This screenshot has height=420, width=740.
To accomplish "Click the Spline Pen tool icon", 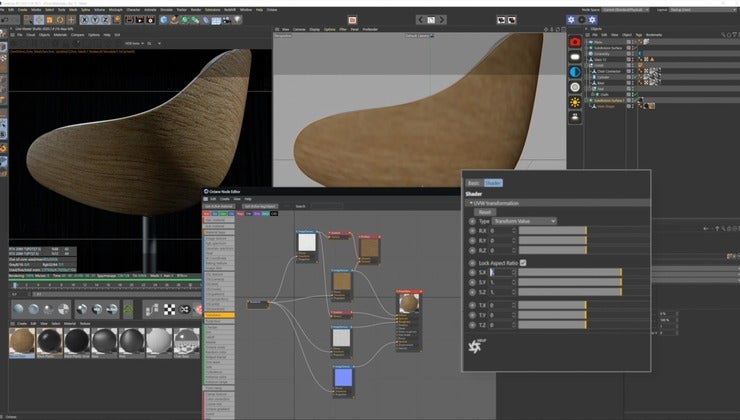I will [x=174, y=20].
